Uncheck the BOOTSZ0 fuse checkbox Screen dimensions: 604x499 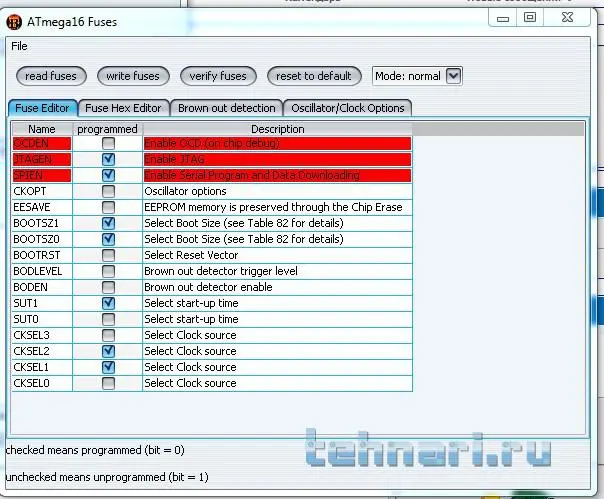click(x=108, y=239)
